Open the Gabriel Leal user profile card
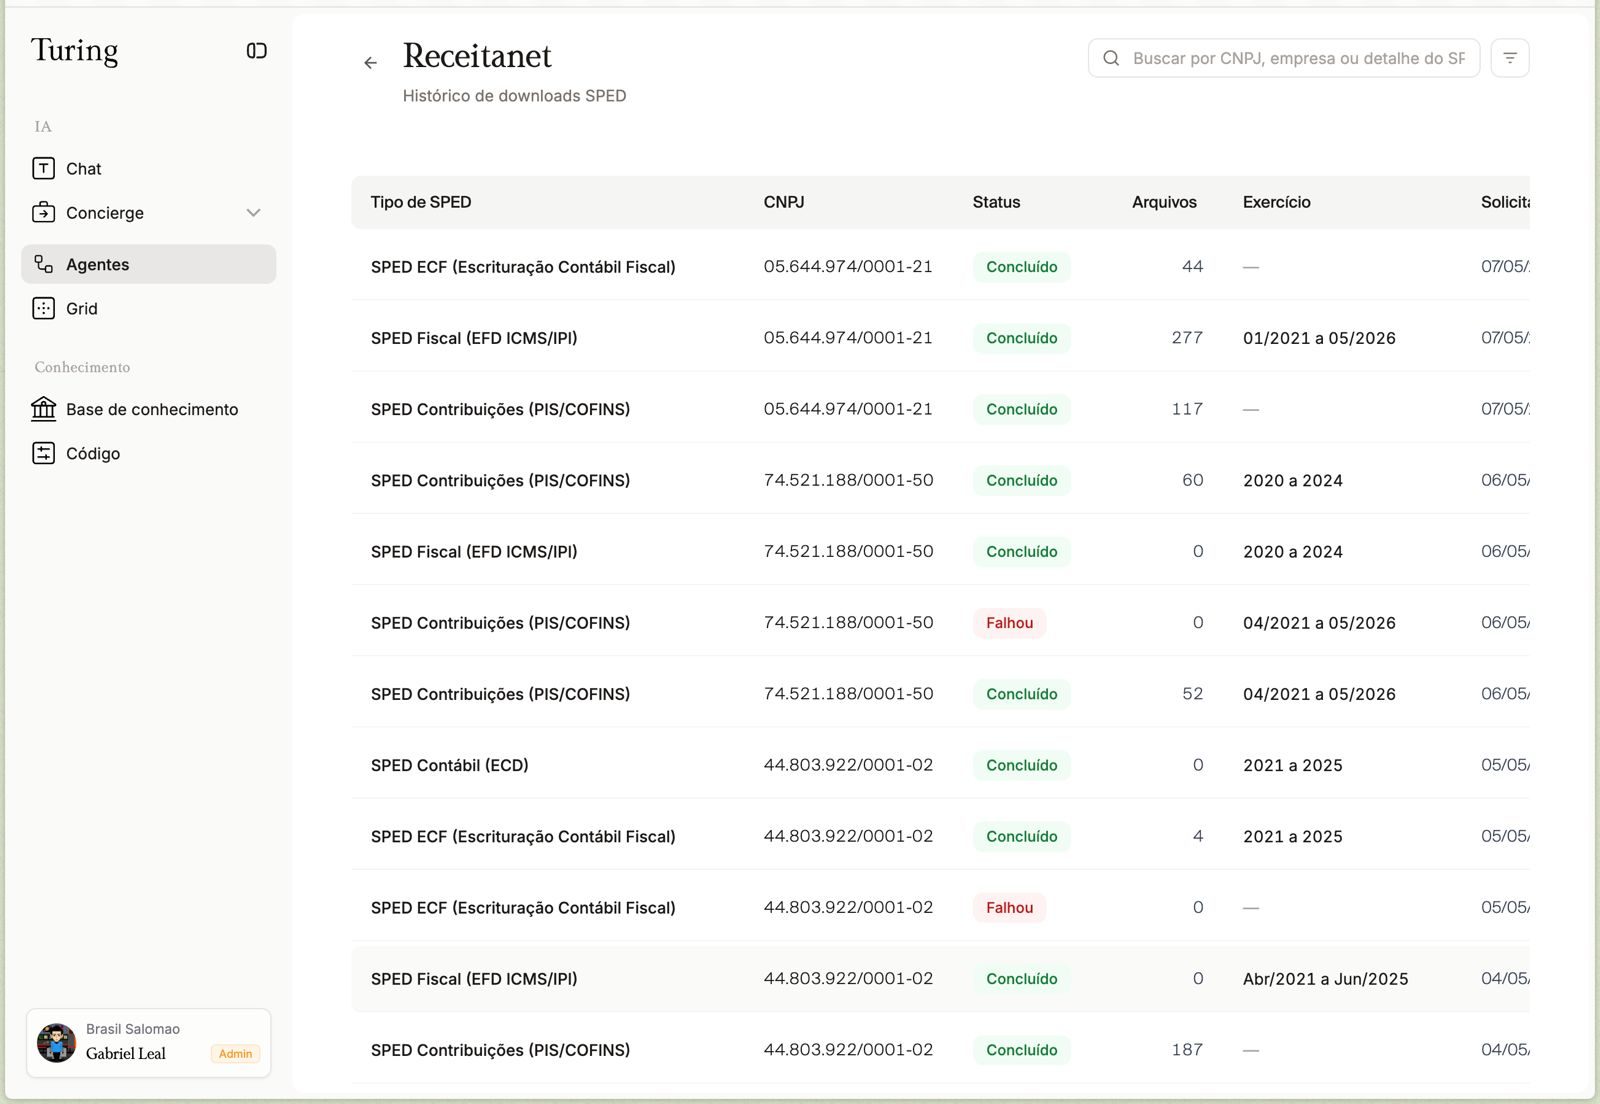Image resolution: width=1600 pixels, height=1104 pixels. click(149, 1043)
